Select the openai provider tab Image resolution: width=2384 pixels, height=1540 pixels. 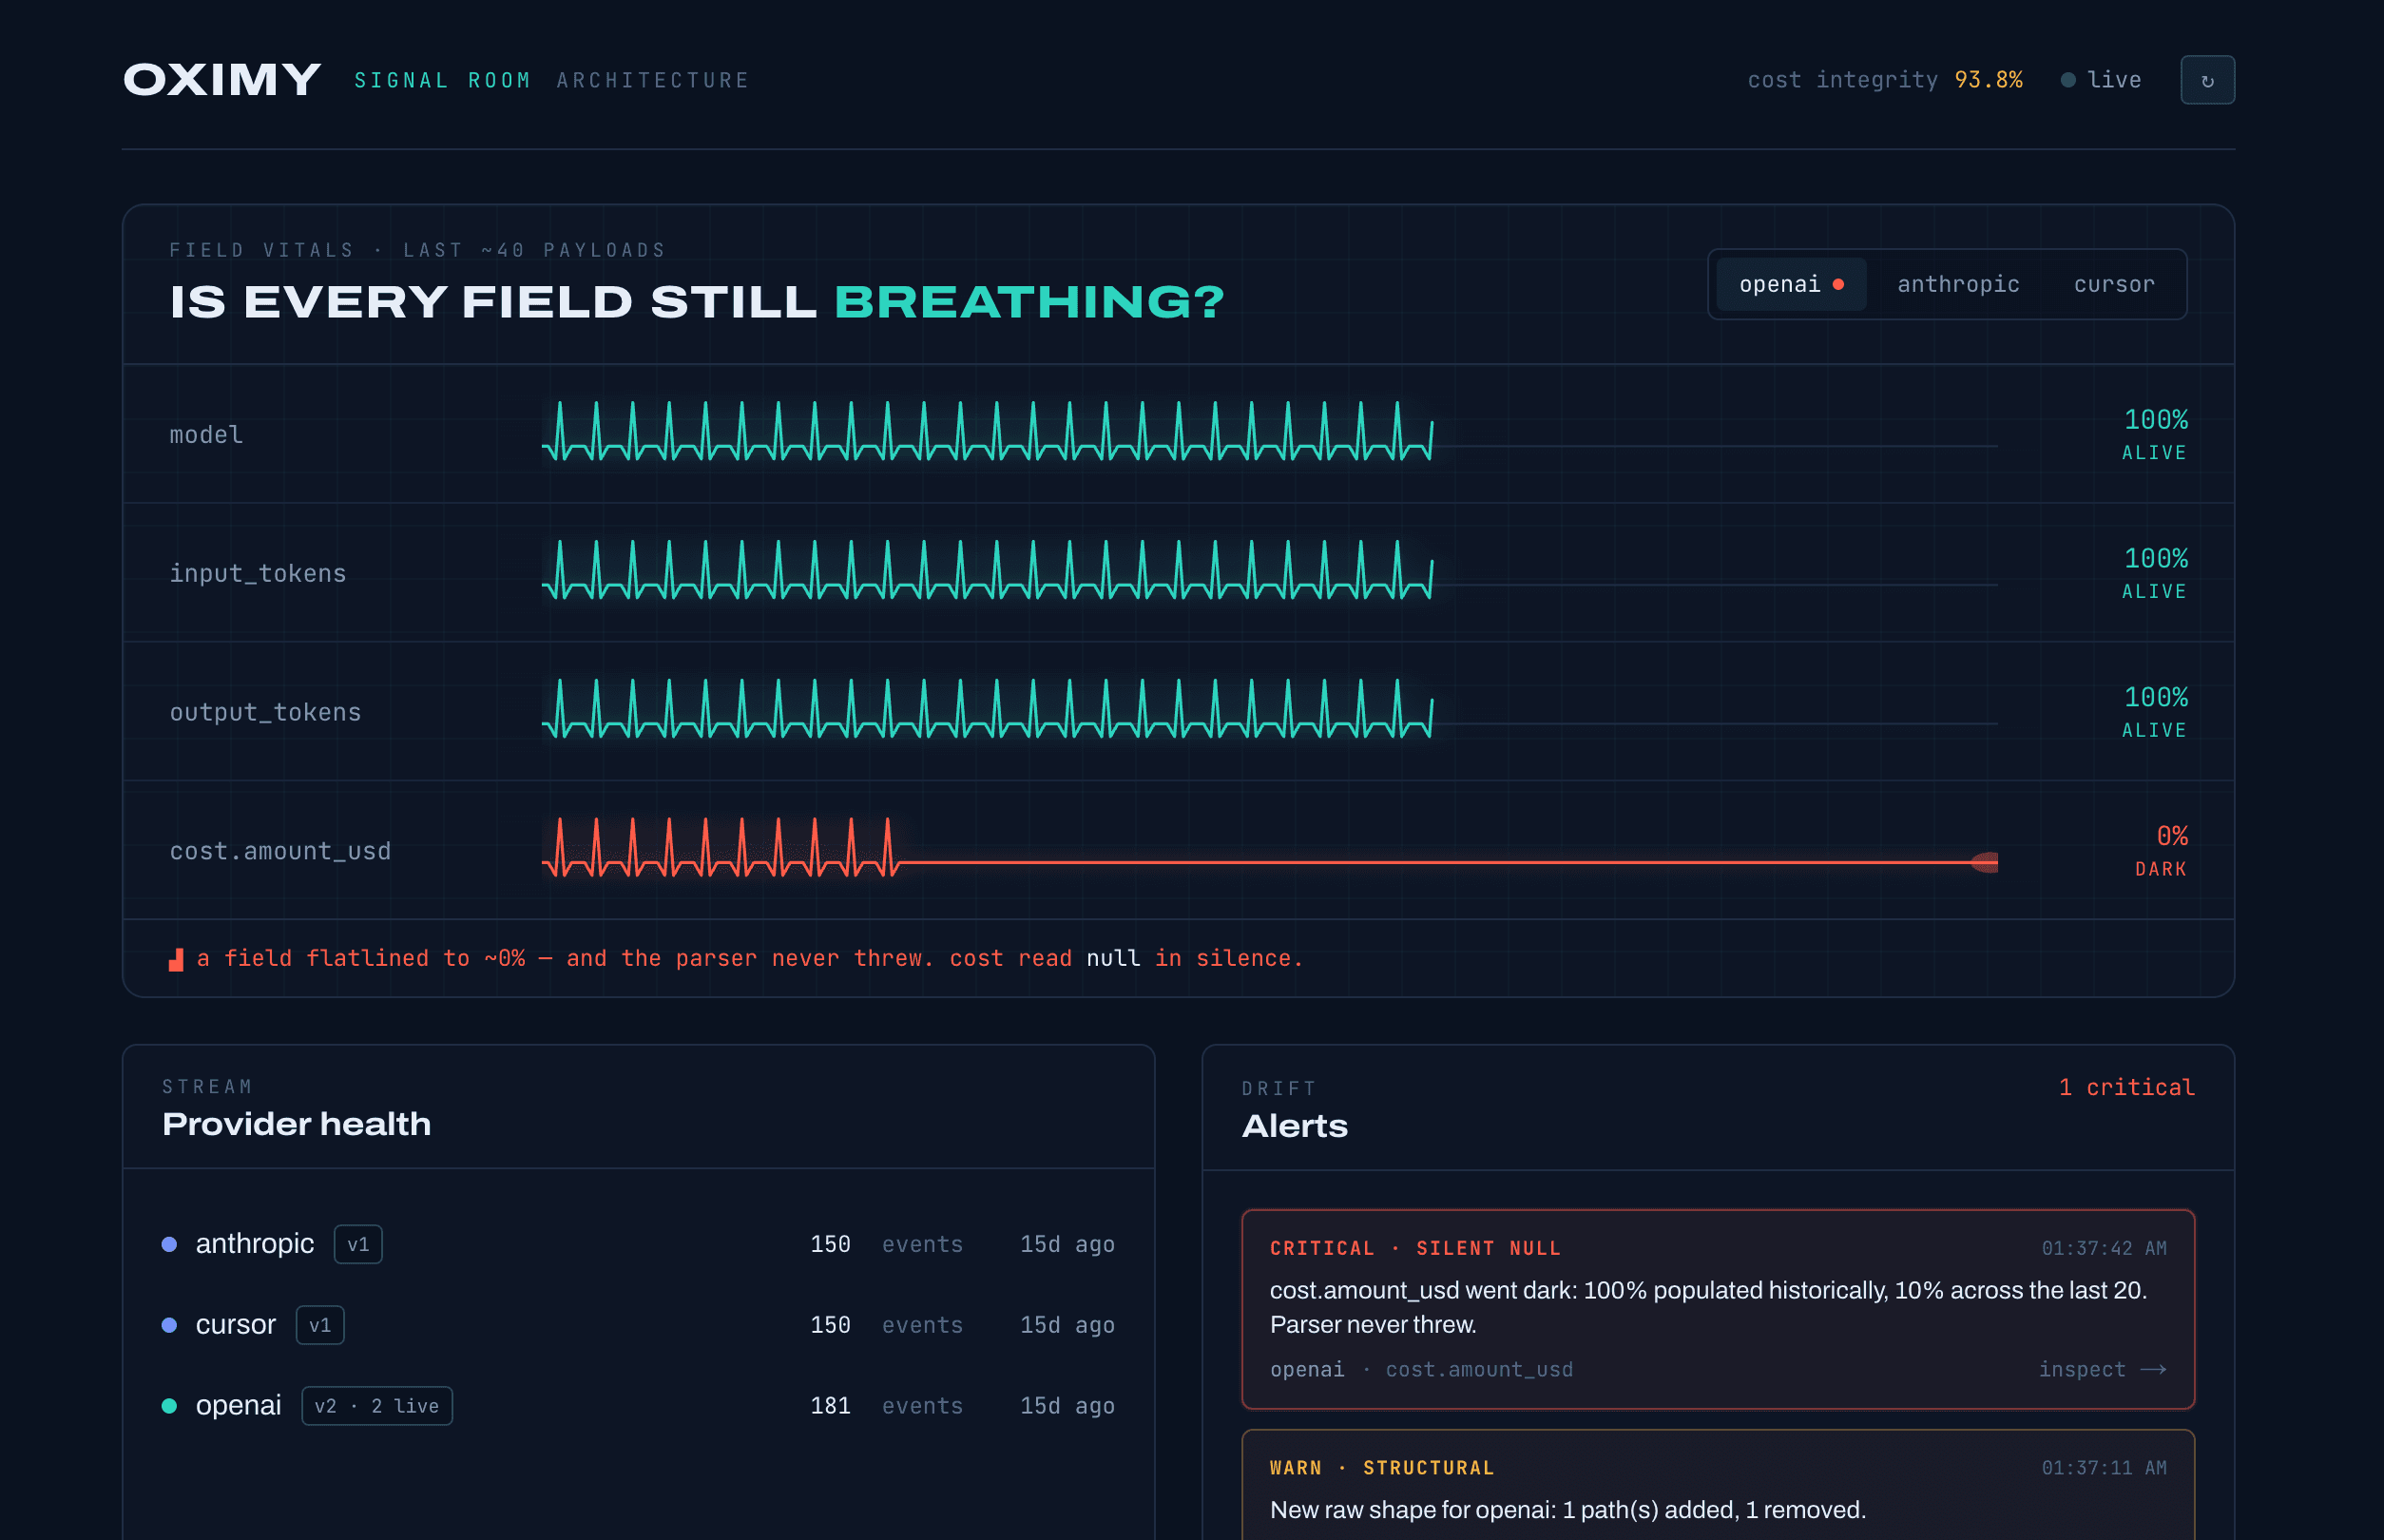pyautogui.click(x=1791, y=284)
